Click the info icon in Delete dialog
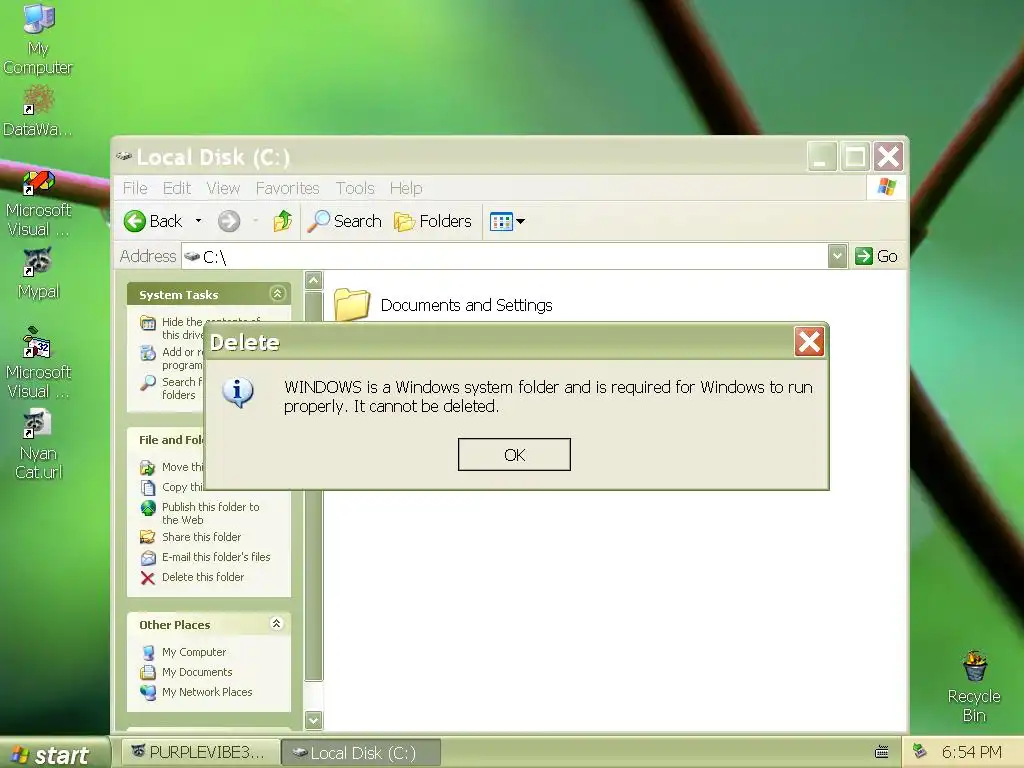Screen dimensions: 1024x768 (x=238, y=392)
